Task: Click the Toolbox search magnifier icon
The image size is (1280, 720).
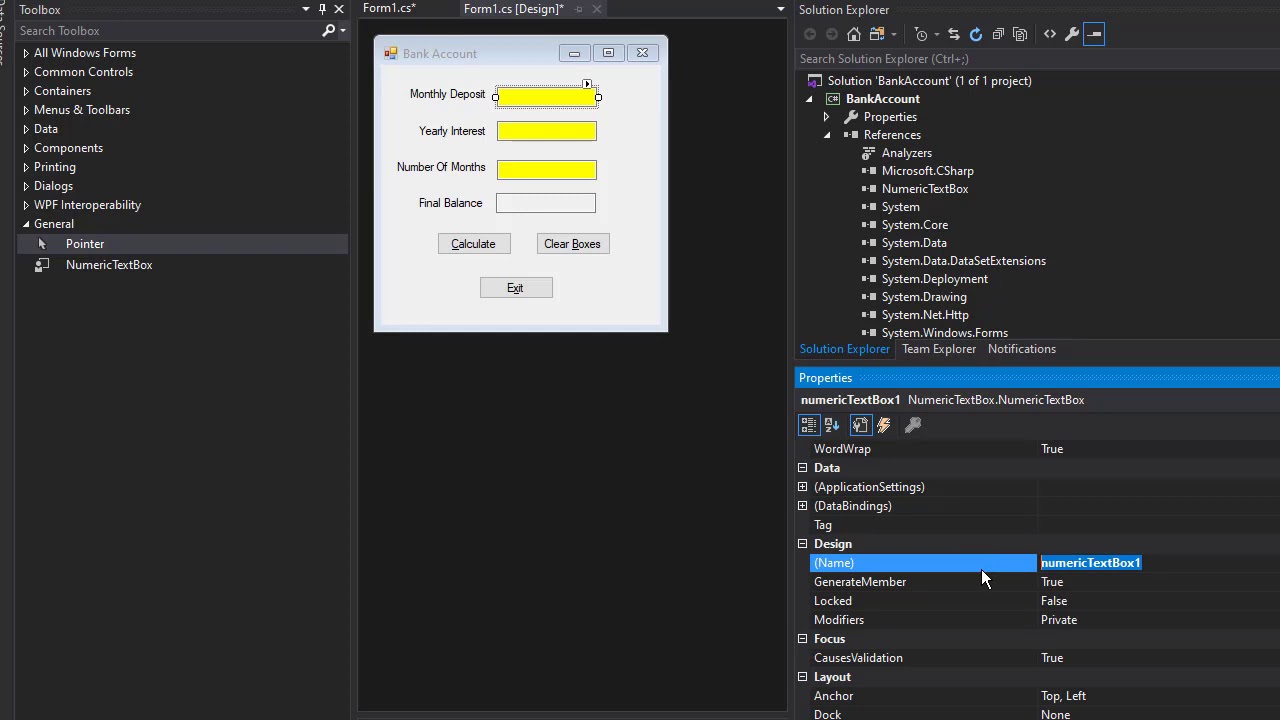Action: [x=328, y=31]
